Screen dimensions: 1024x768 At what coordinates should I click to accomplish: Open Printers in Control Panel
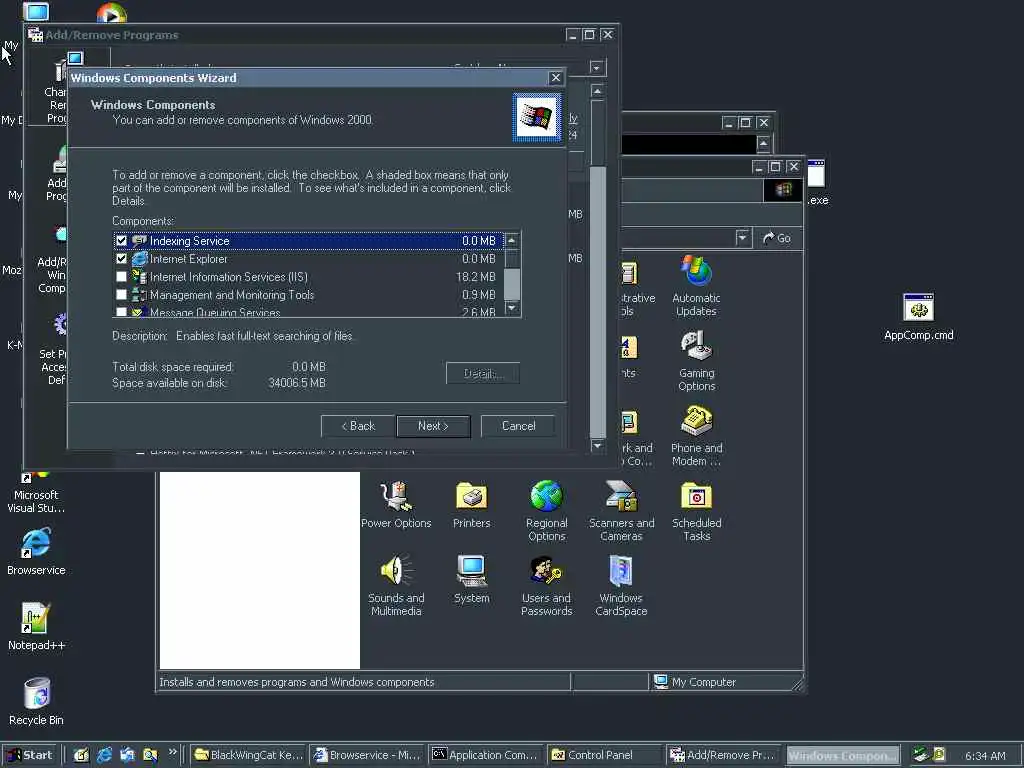(x=472, y=505)
